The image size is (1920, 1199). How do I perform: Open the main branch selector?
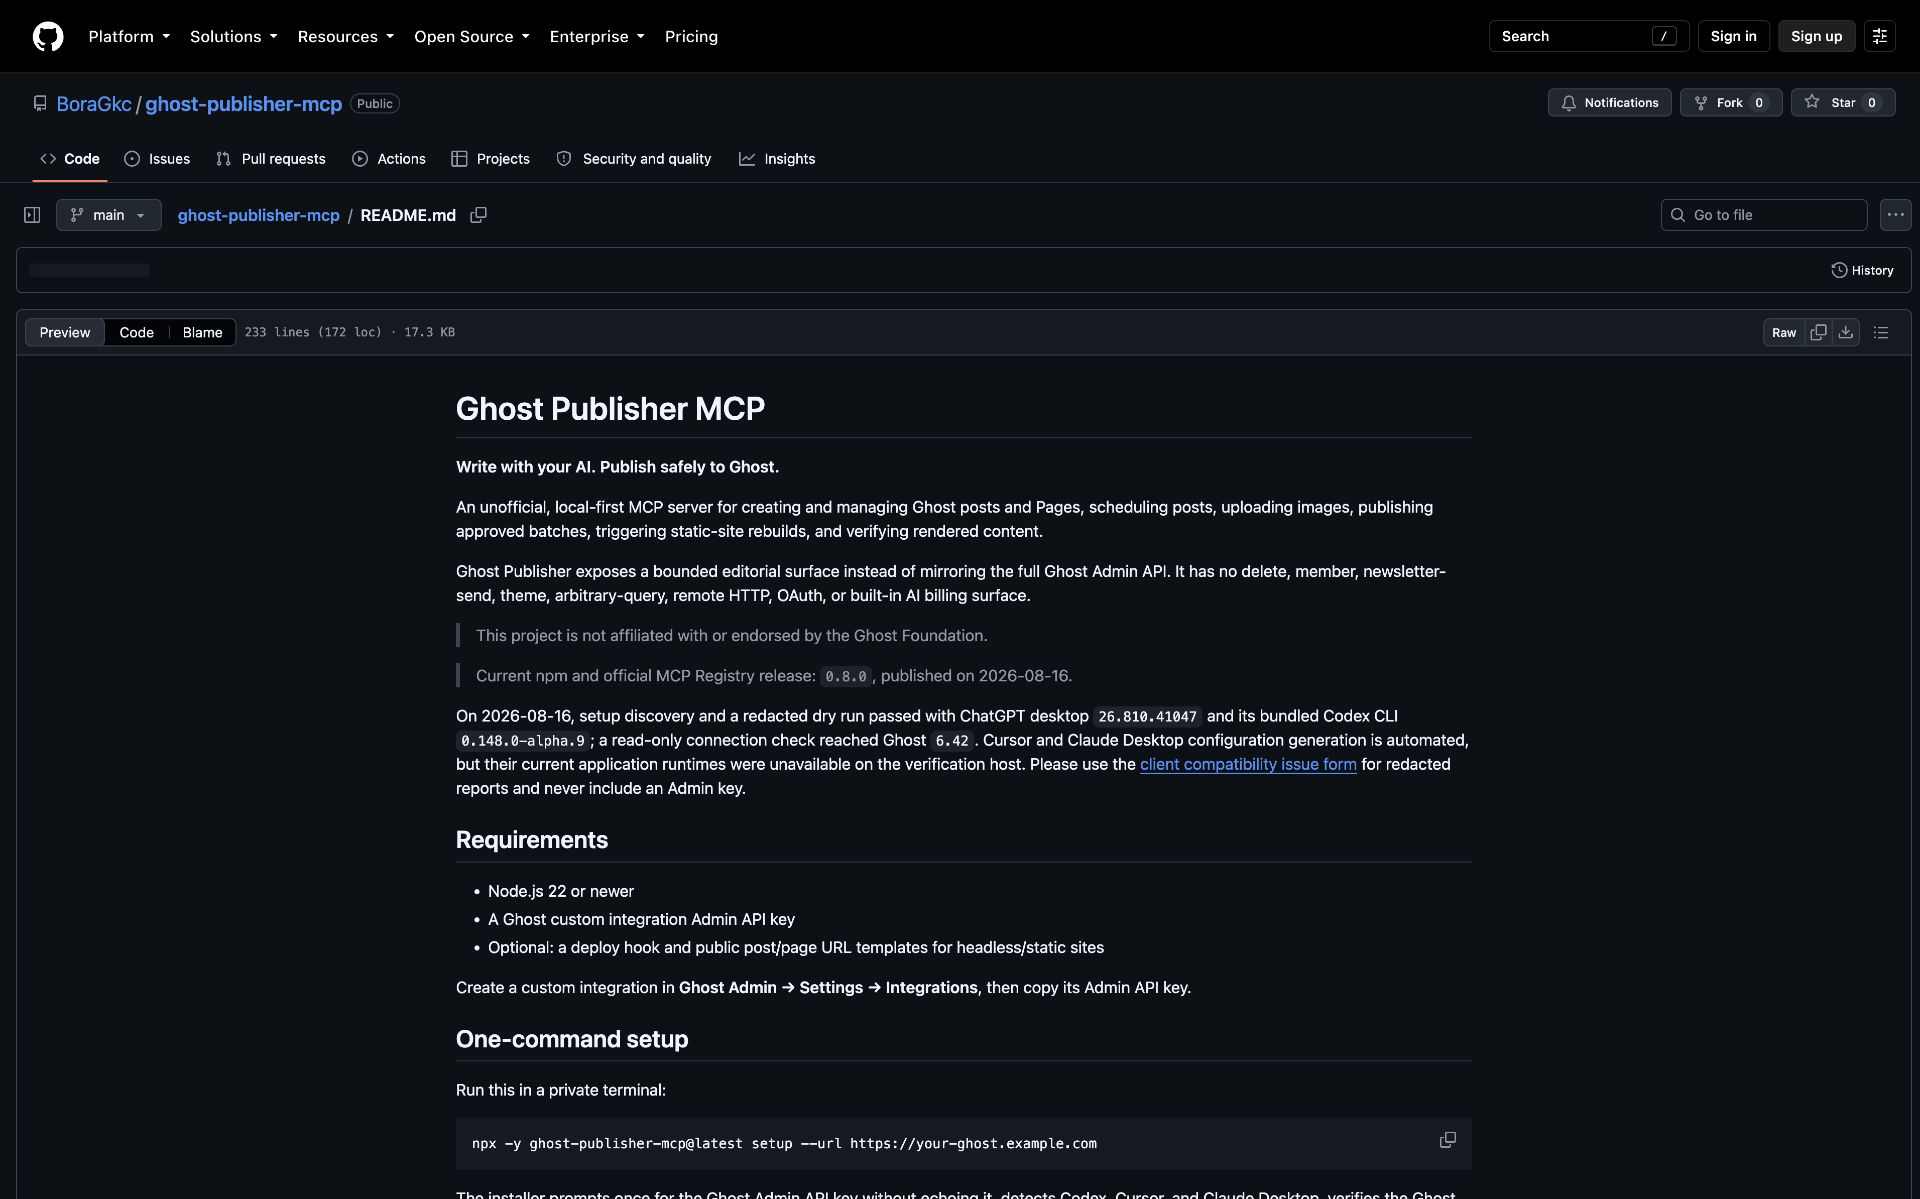108,215
